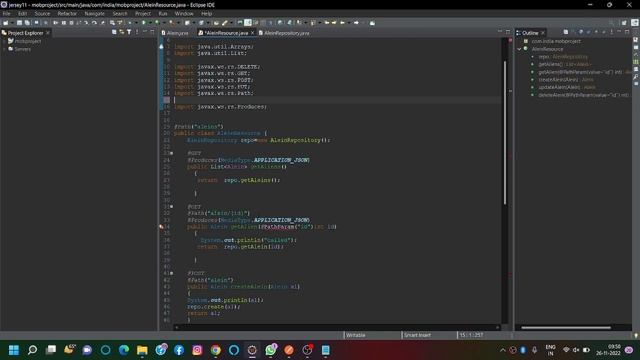Click the Save All toolbar icon
Image resolution: width=640 pixels, height=360 pixels.
(x=27, y=23)
